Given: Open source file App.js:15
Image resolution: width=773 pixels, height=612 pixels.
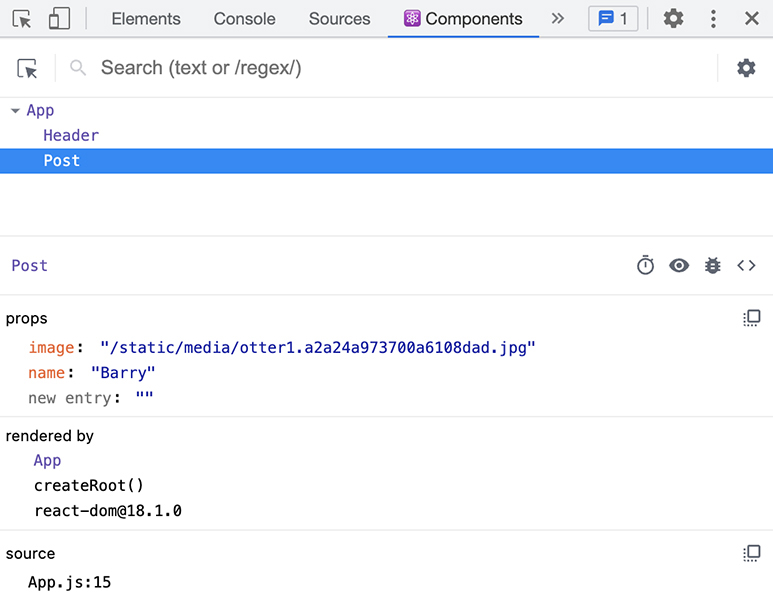Looking at the screenshot, I should [70, 582].
